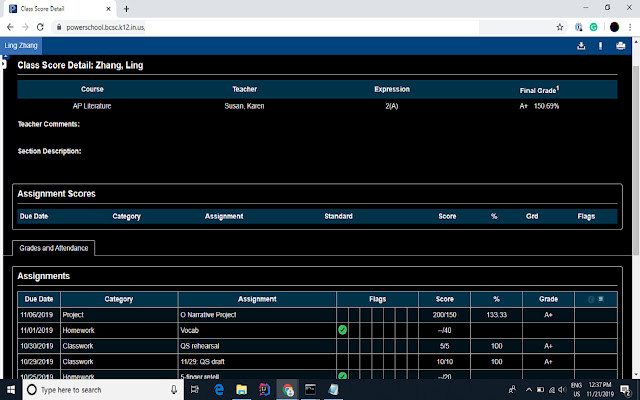Switch to the Class Score Detail browser tab
640x400 pixels.
(60, 9)
